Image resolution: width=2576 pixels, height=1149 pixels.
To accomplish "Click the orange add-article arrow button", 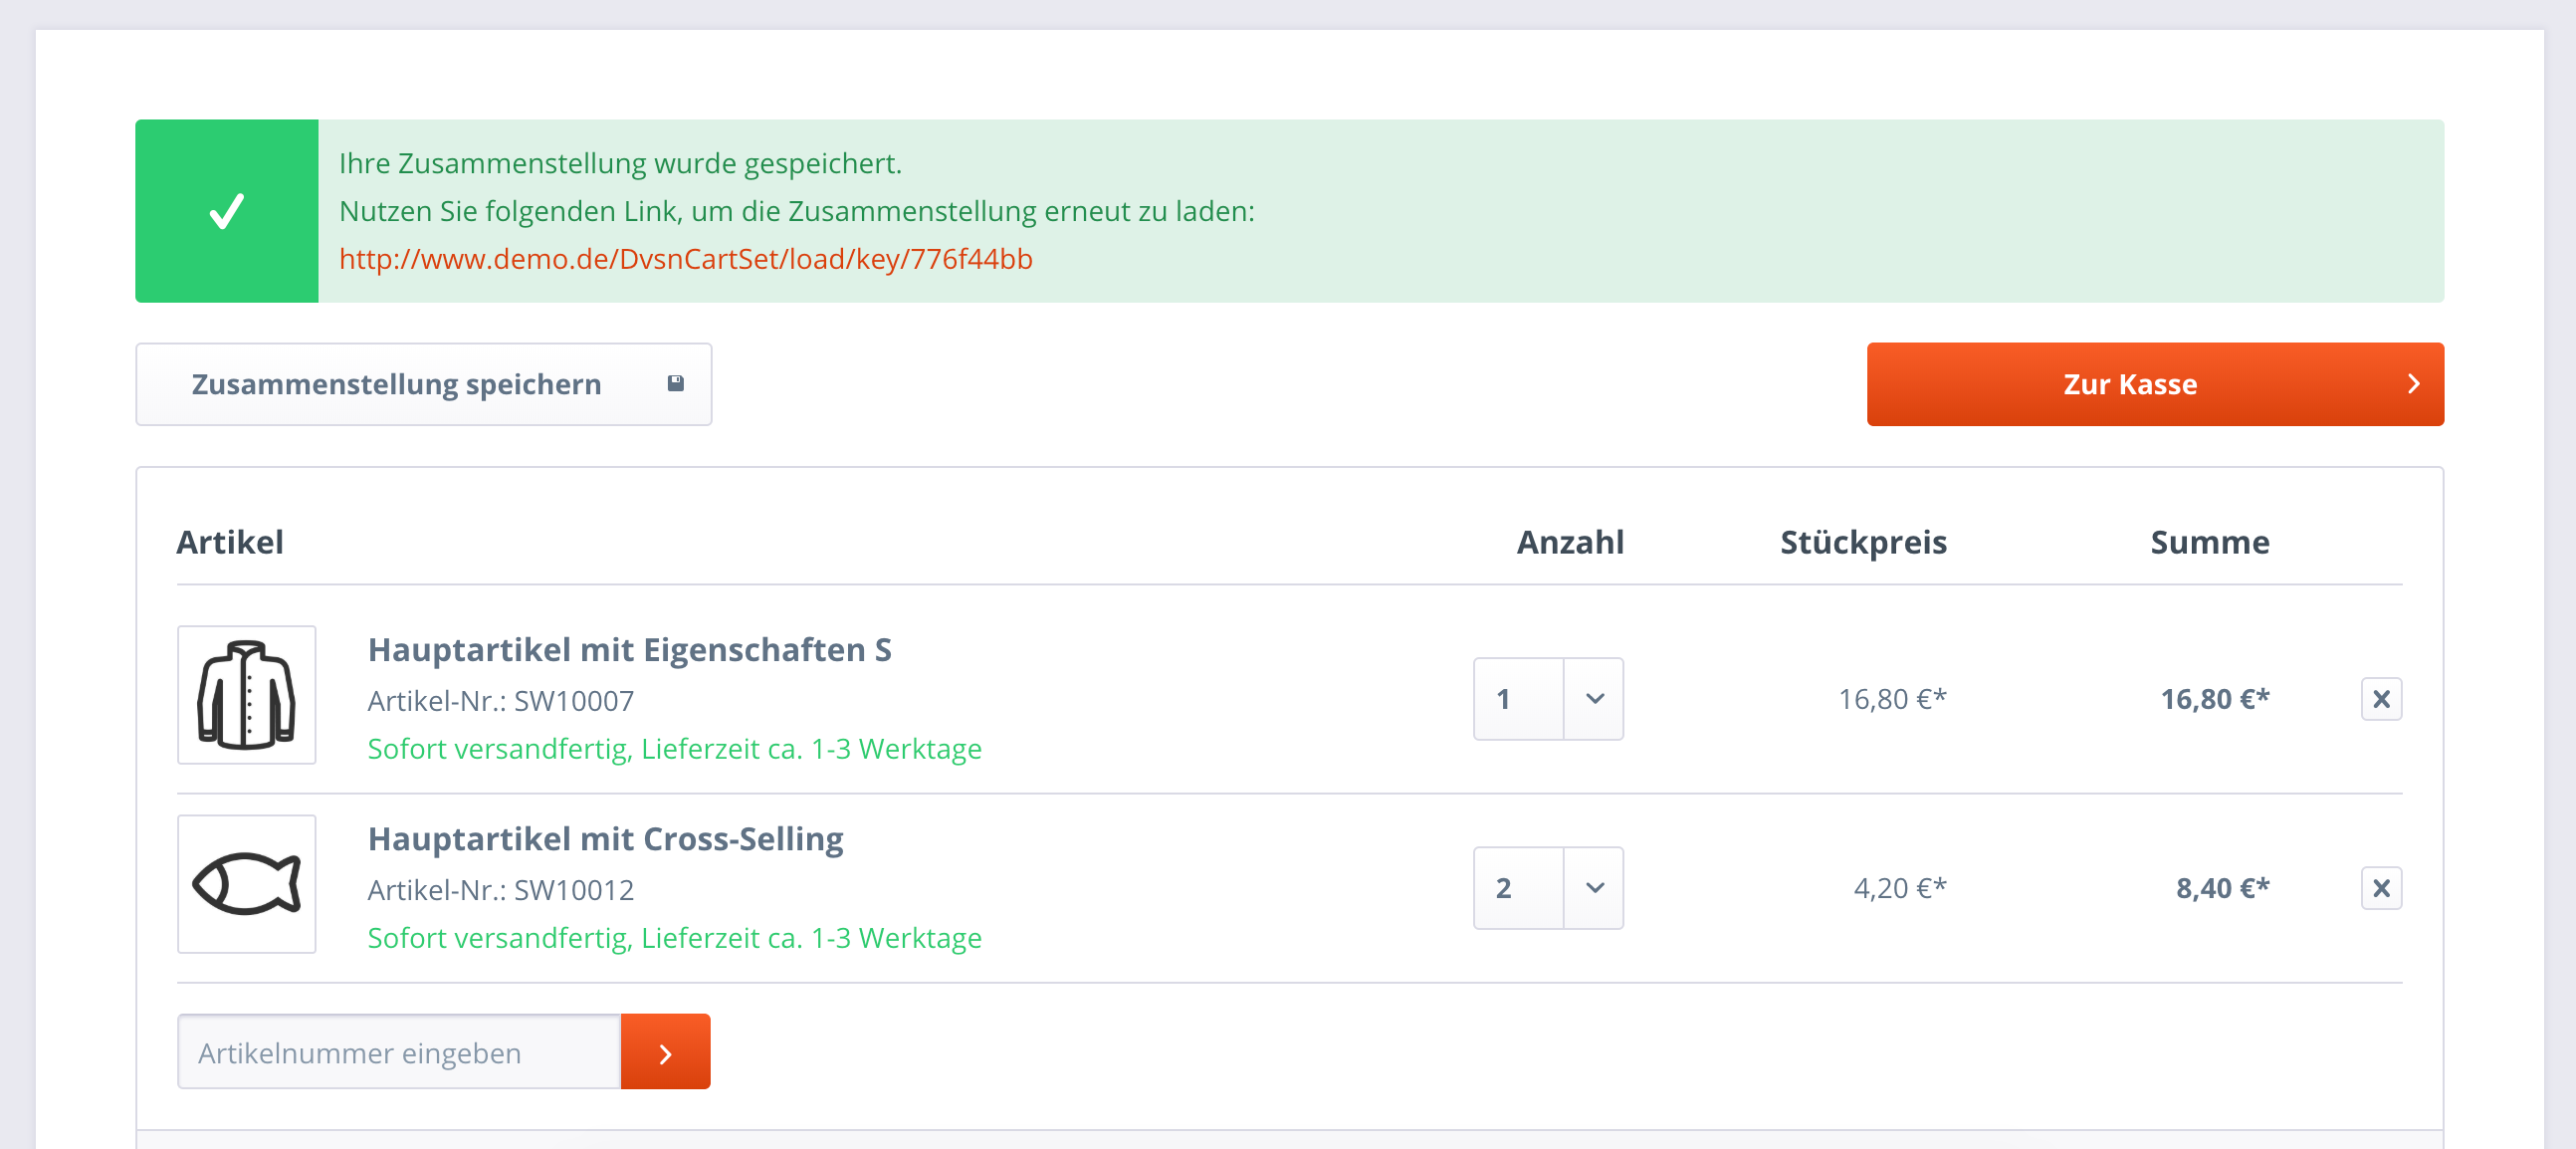I will coord(665,1052).
